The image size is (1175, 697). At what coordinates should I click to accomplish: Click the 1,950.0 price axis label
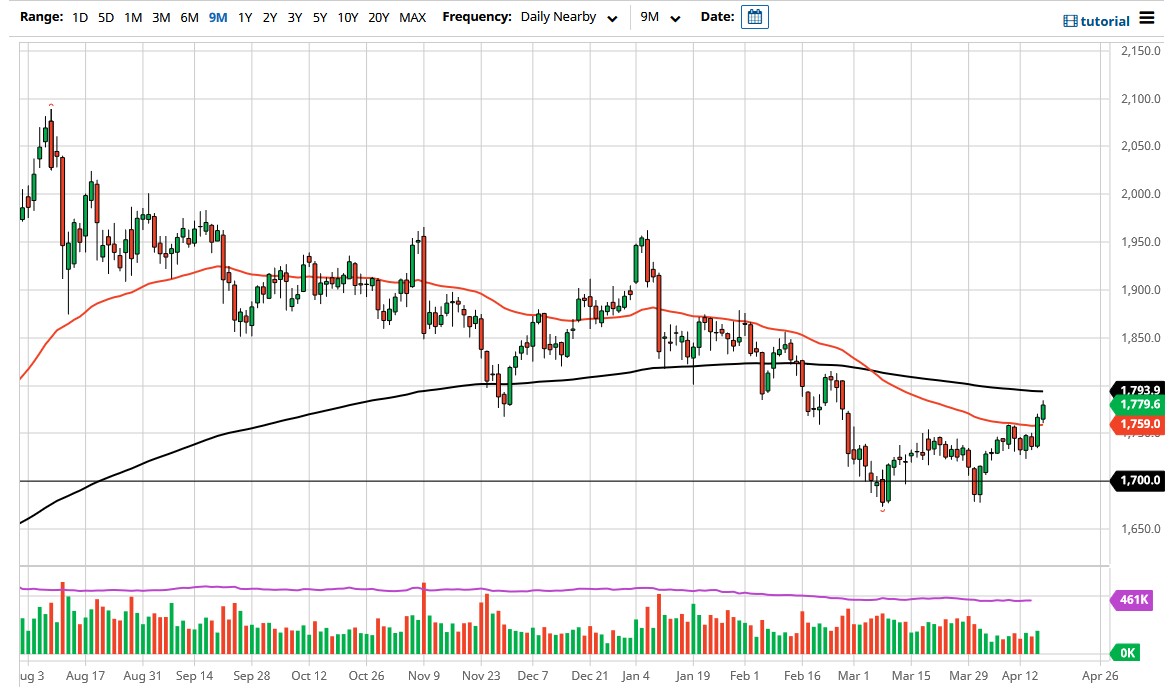tap(1141, 242)
